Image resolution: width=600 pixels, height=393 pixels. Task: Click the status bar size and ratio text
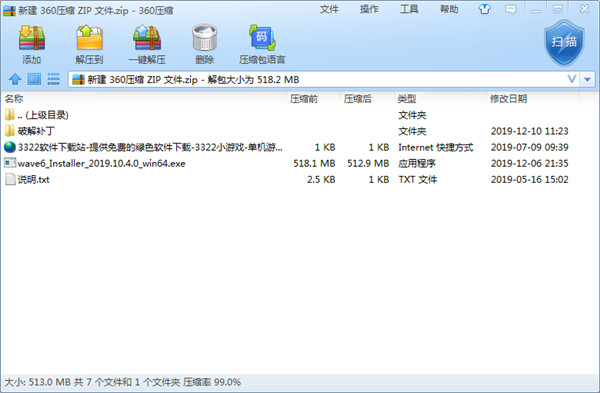pos(122,382)
